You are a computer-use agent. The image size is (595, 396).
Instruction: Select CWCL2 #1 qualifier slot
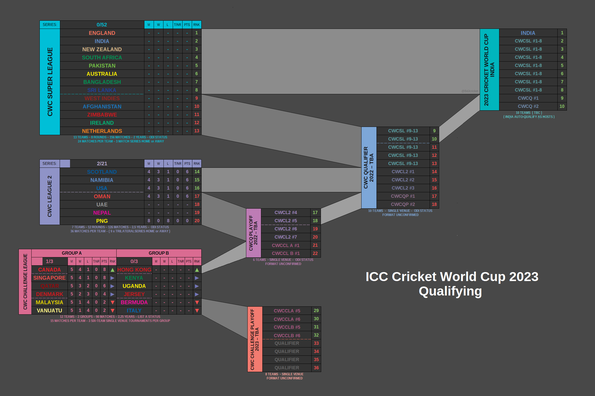(x=403, y=172)
